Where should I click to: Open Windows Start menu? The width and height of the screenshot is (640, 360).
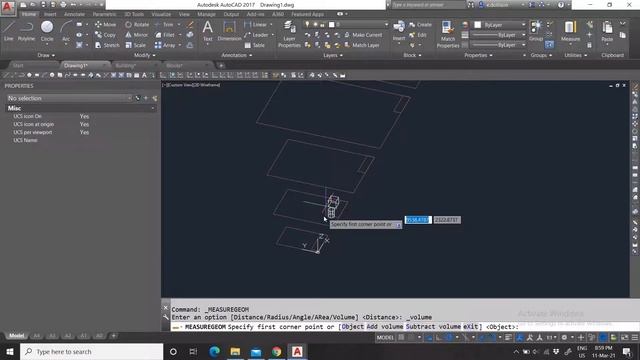tap(10, 351)
